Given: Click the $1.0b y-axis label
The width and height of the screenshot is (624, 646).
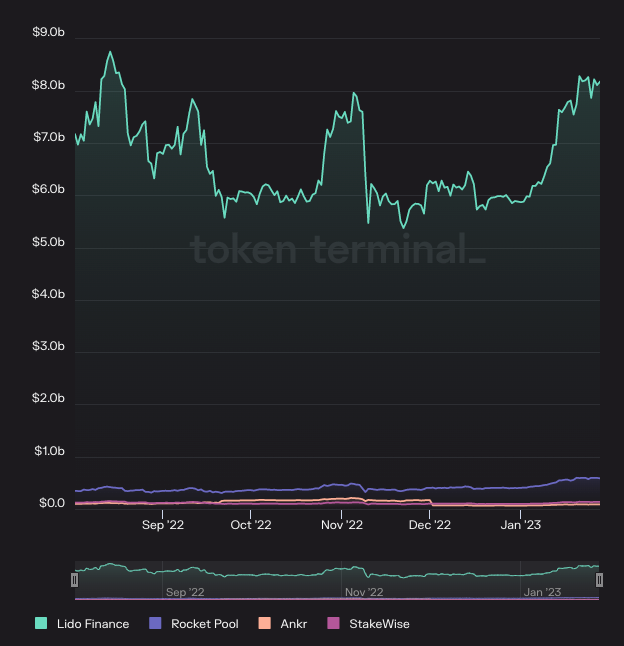Looking at the screenshot, I should [49, 451].
